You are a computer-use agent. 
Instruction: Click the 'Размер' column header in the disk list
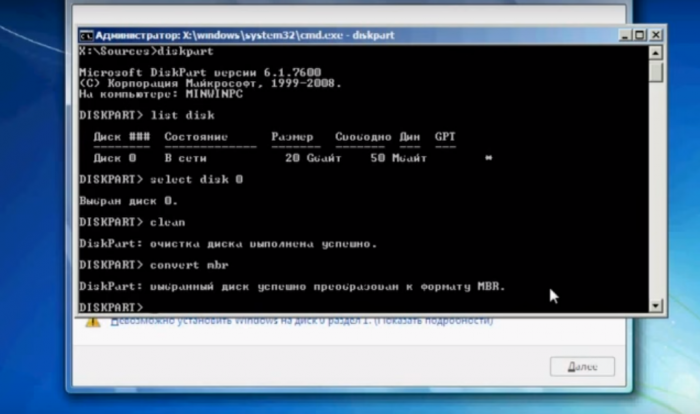[292, 136]
